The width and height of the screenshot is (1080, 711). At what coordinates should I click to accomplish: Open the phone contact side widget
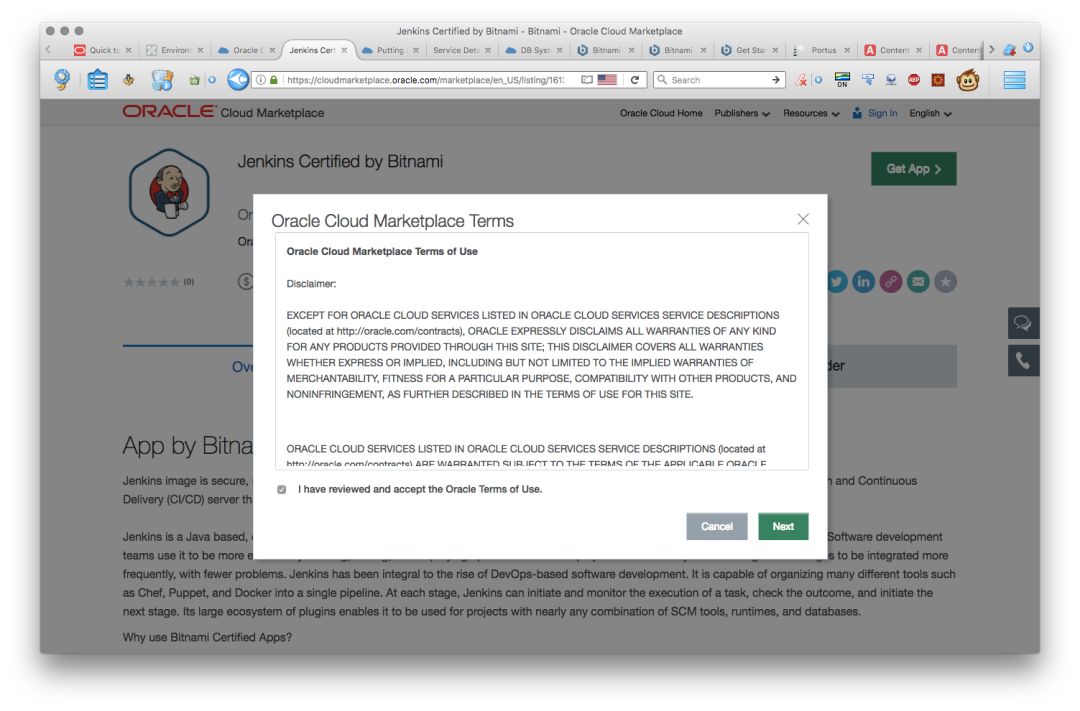1024,360
